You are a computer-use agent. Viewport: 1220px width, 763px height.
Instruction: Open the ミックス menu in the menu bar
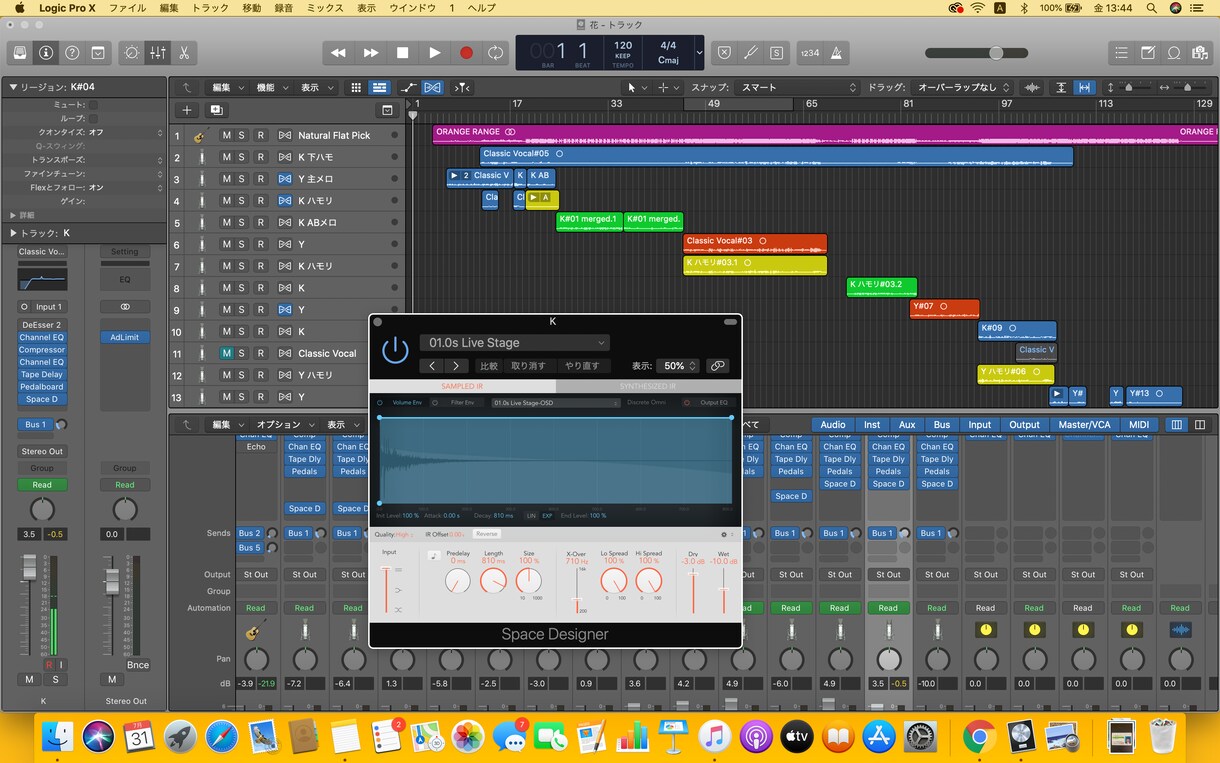[324, 8]
